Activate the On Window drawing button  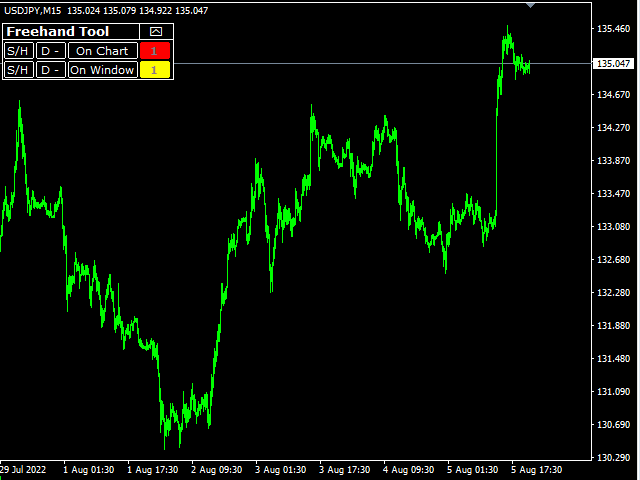(102, 70)
